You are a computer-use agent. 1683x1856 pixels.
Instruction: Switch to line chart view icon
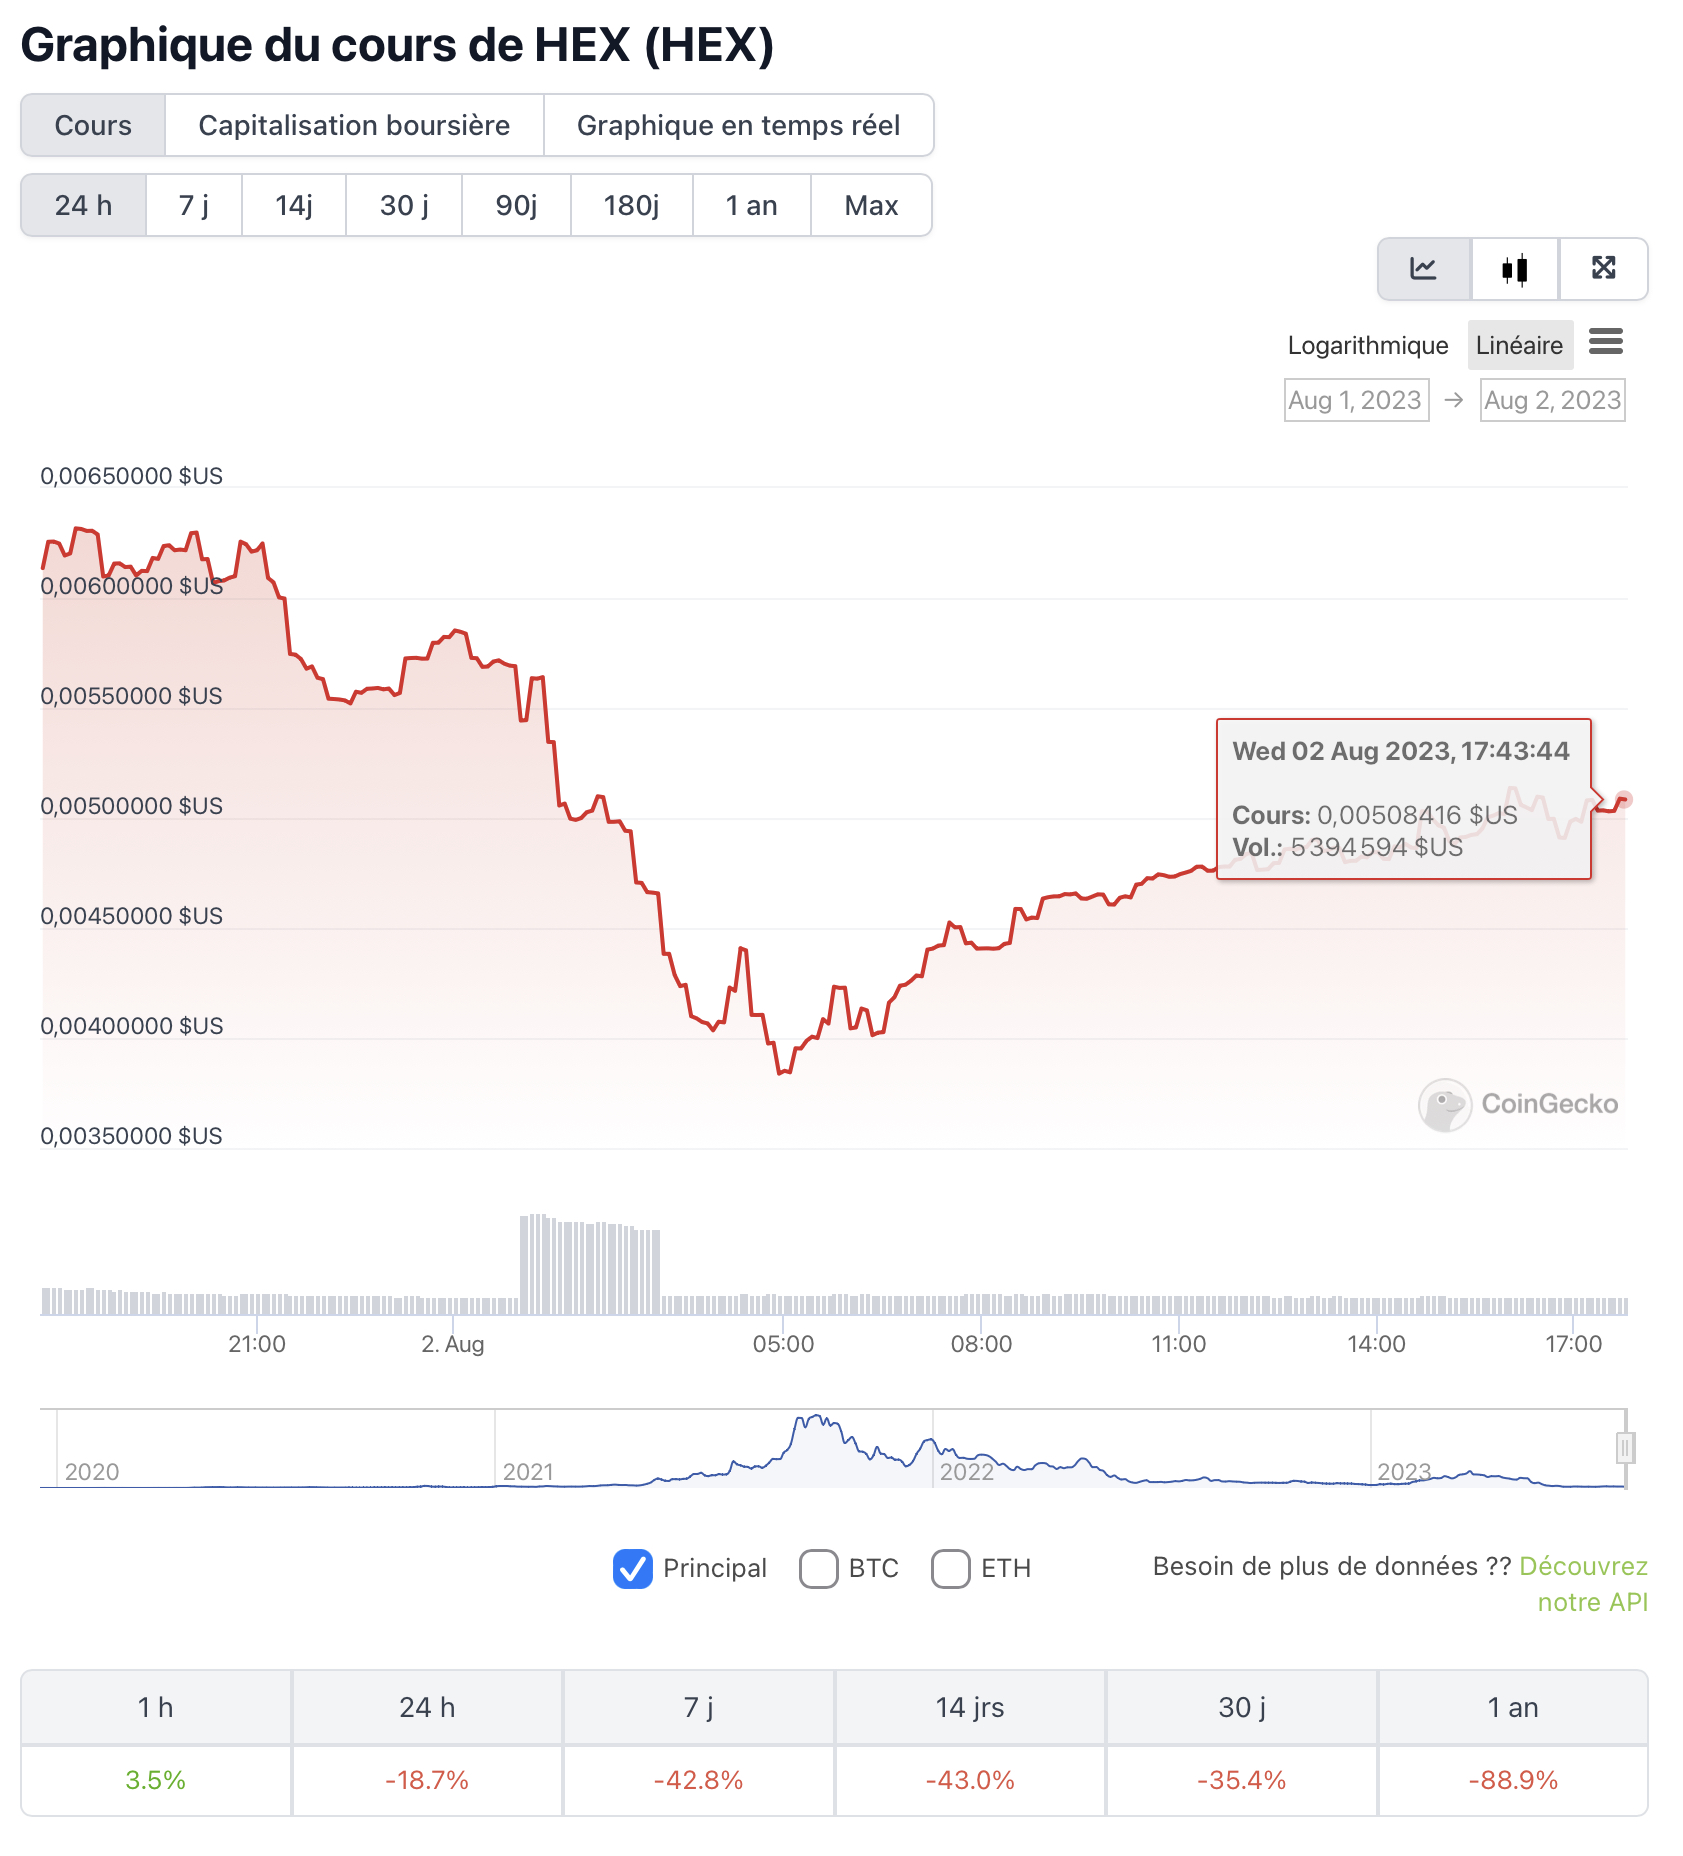pos(1423,269)
